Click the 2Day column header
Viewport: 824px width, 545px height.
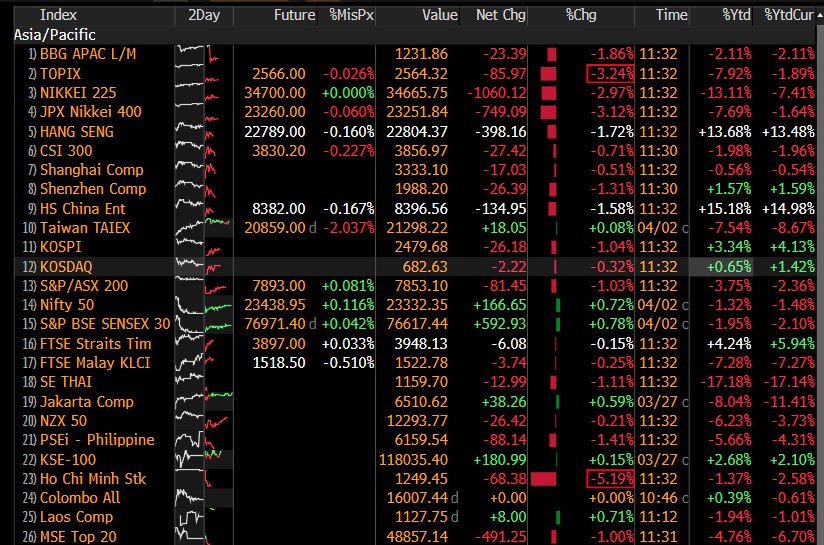point(204,15)
